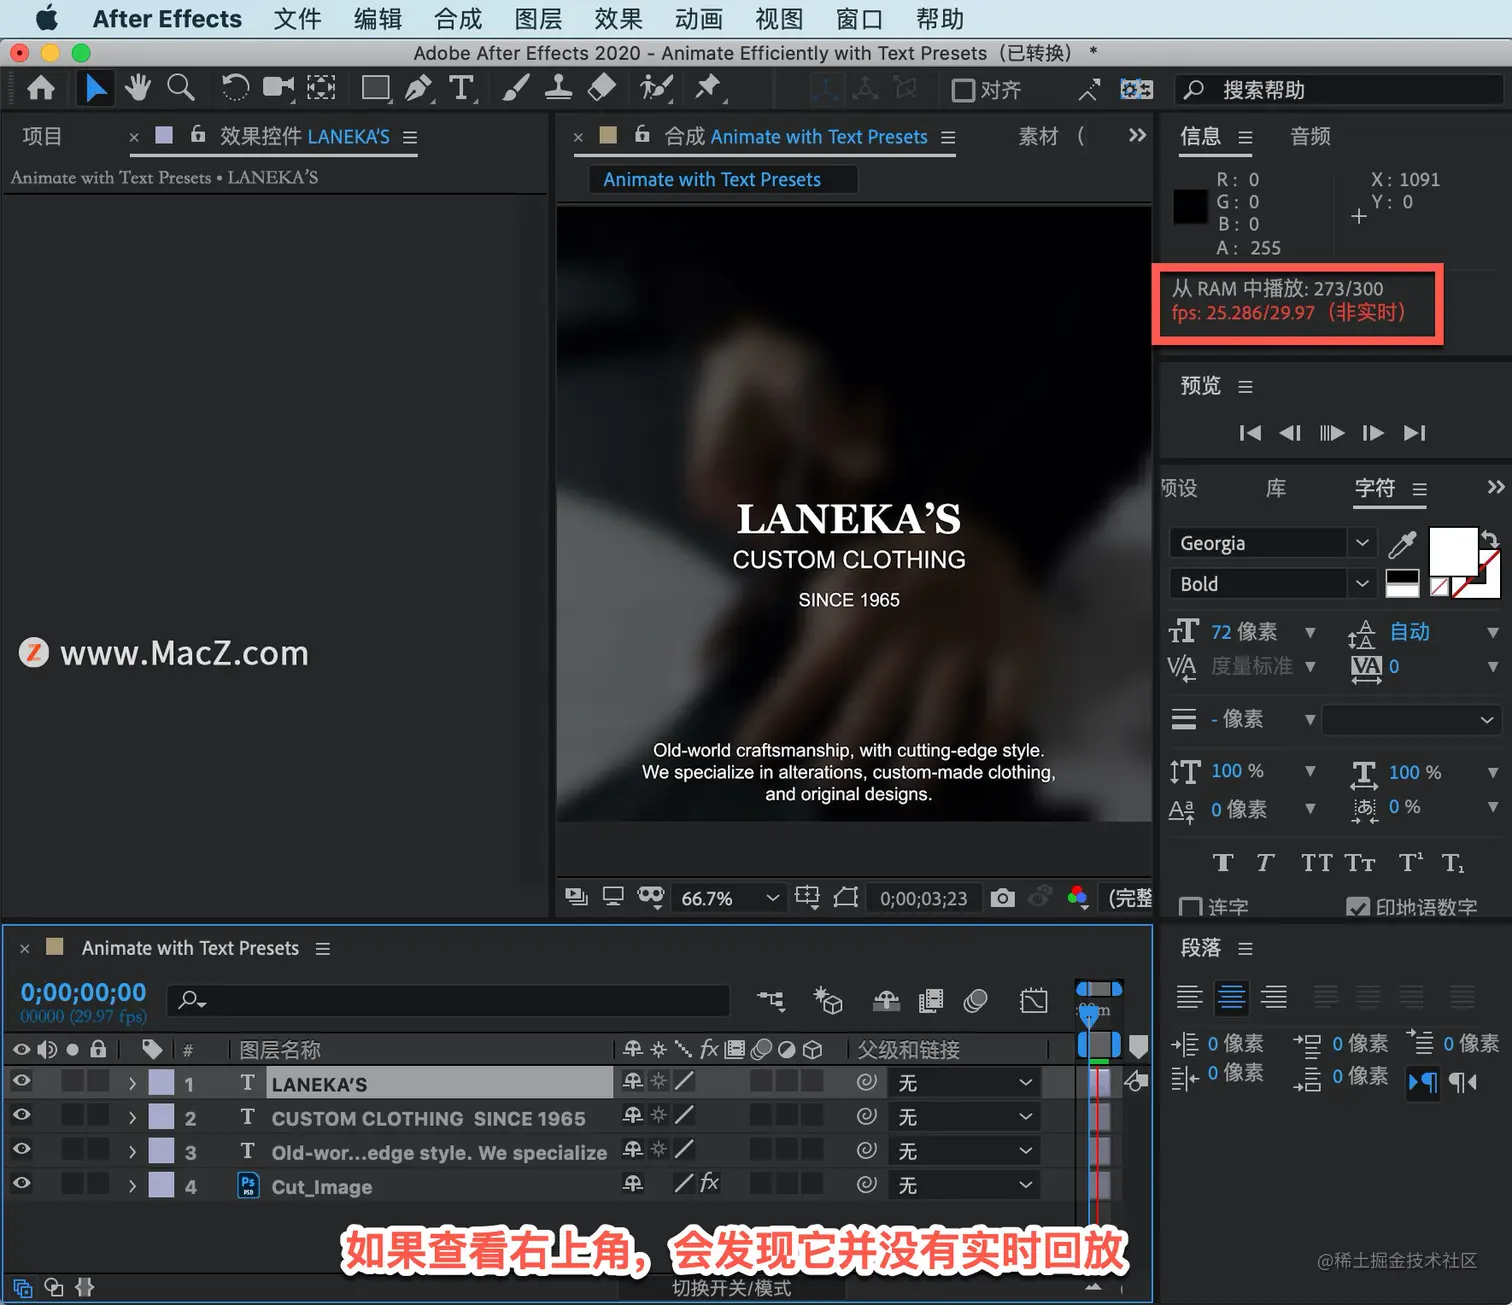Click the timeline layer search field
The width and height of the screenshot is (1512, 1305).
coord(450,1000)
